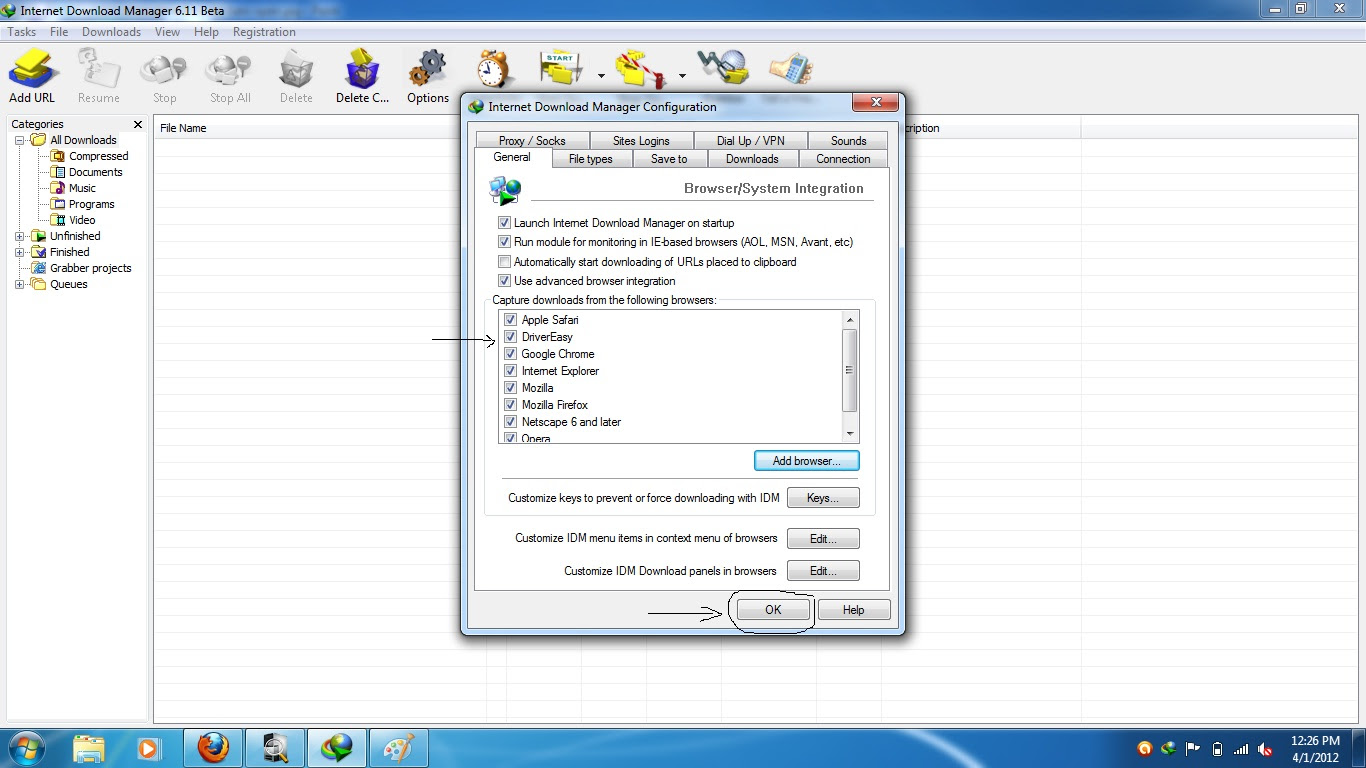Screen dimensions: 1366x768
Task: Open the Stop Queue dropdown arrow
Action: (x=682, y=75)
